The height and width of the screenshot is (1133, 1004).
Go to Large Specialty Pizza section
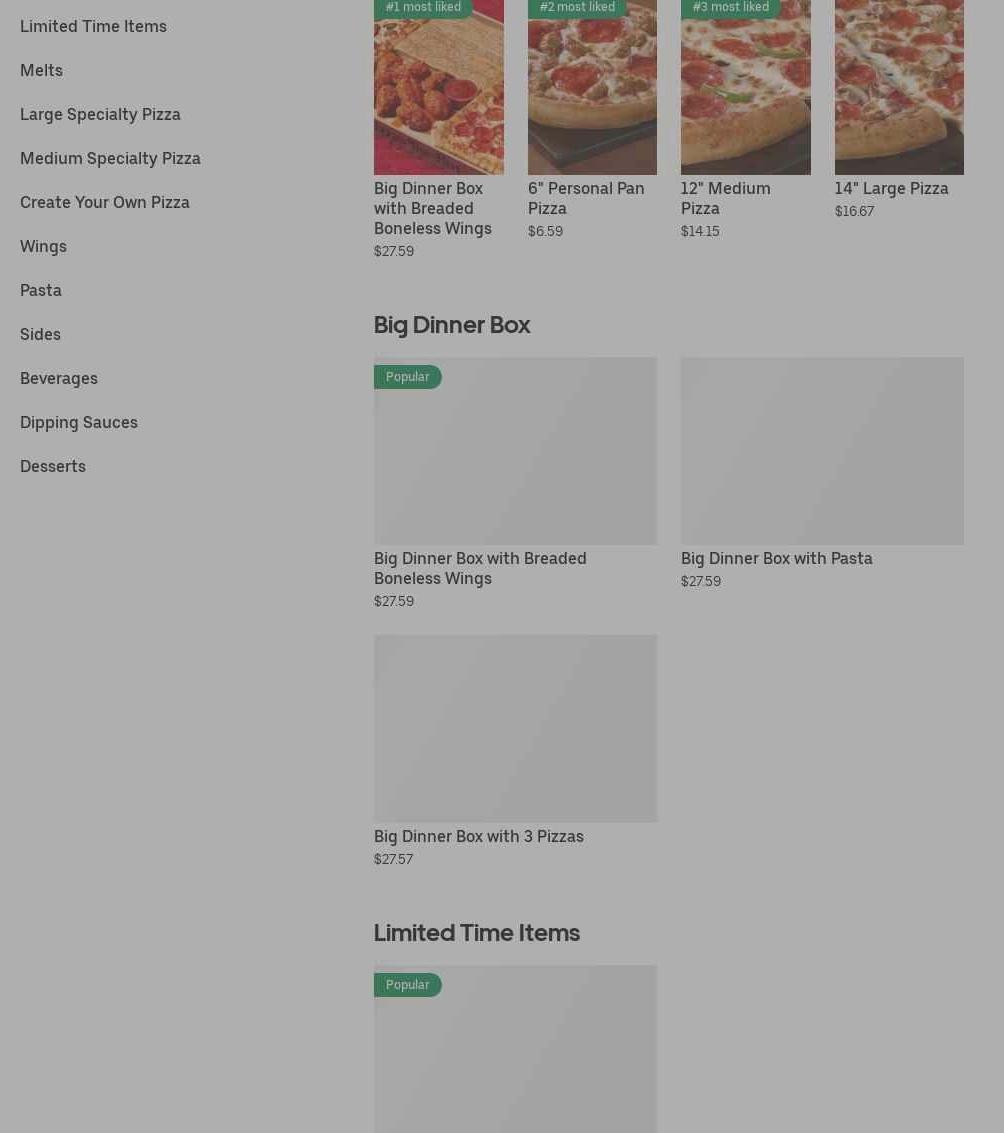click(100, 114)
